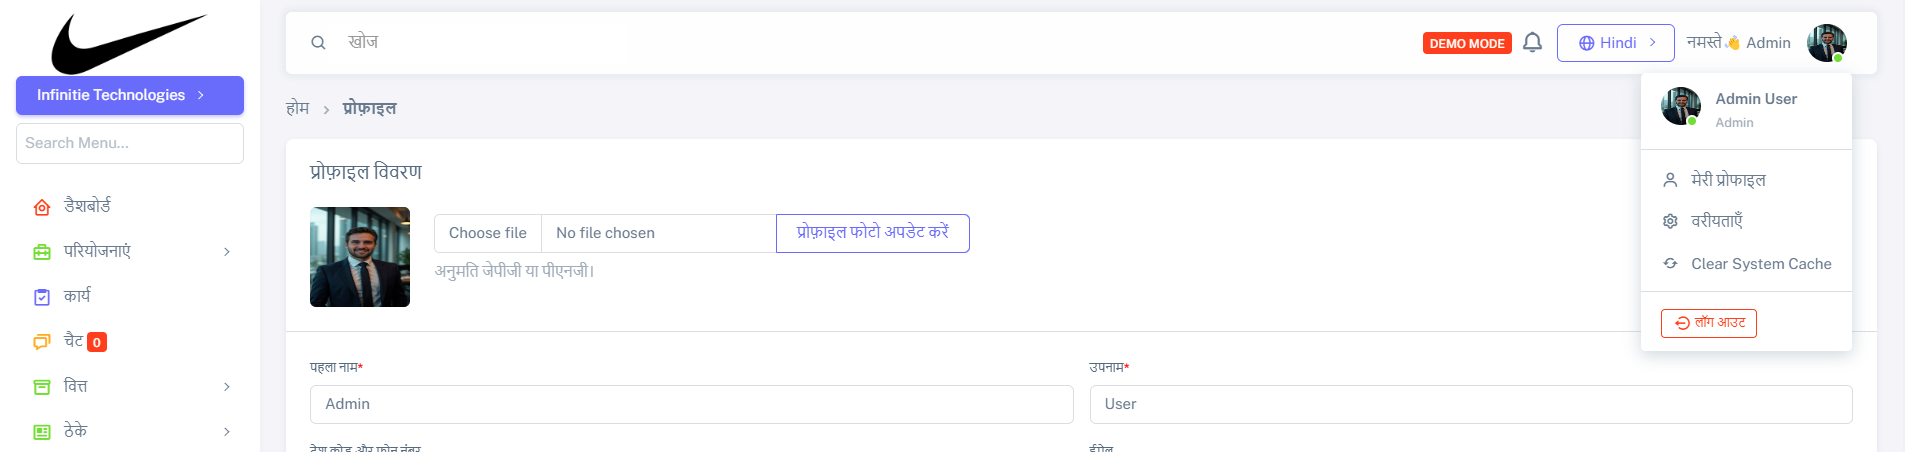1905x452 pixels.
Task: Open the चैट chat bubble icon
Action: (x=42, y=342)
